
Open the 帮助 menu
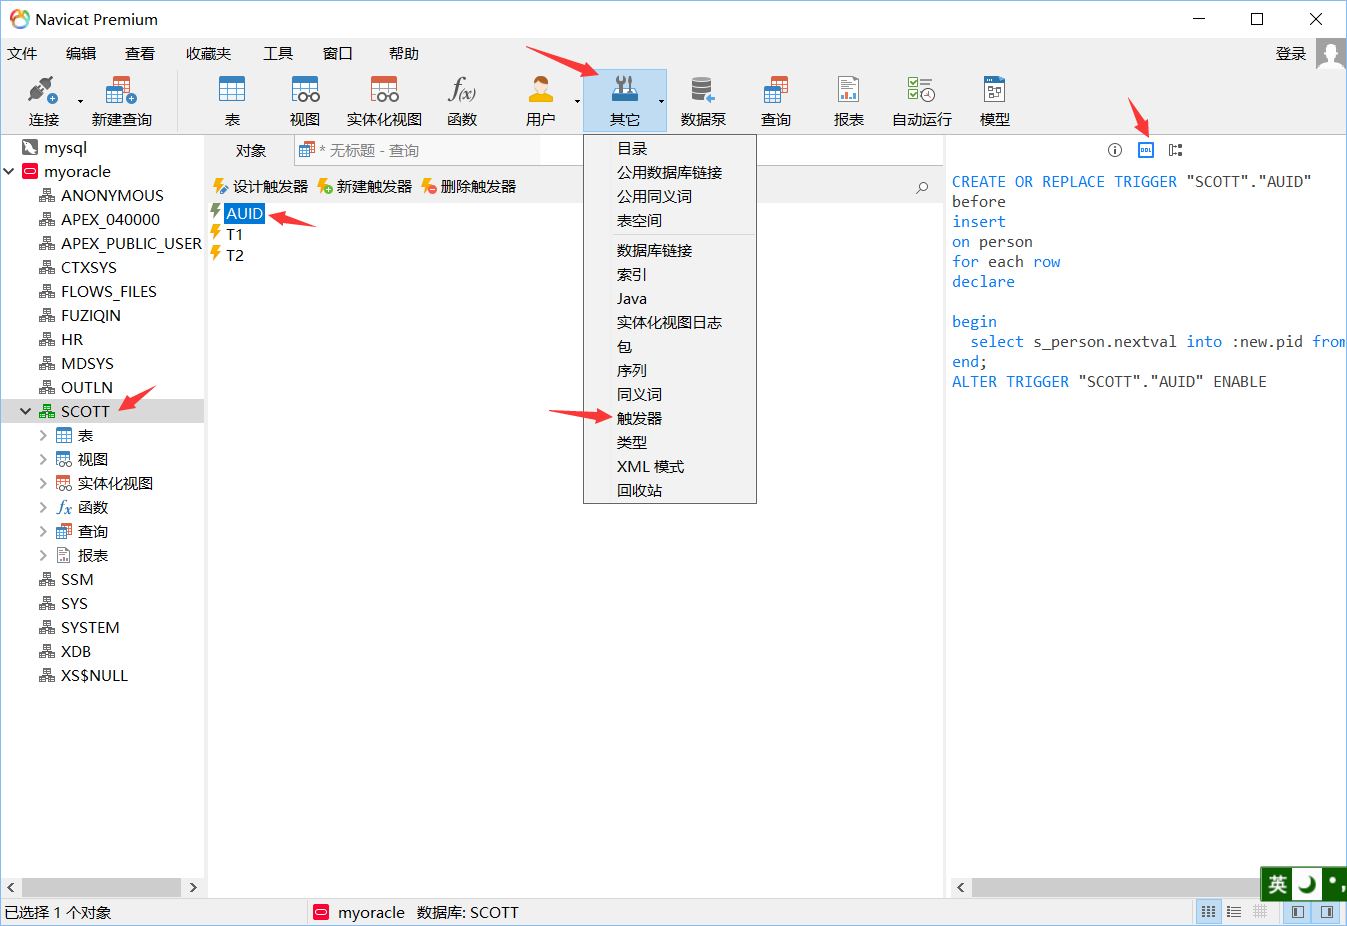coord(404,54)
